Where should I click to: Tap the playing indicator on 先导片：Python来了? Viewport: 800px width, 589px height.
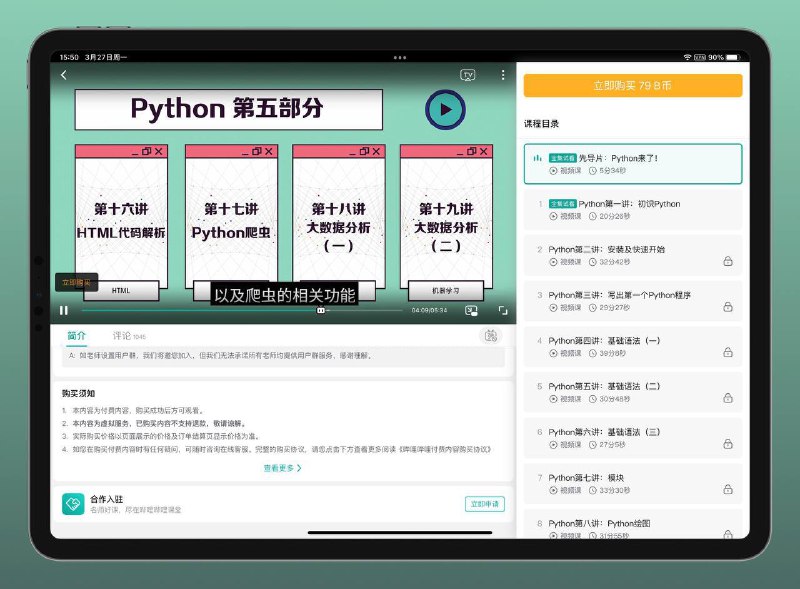coord(537,157)
